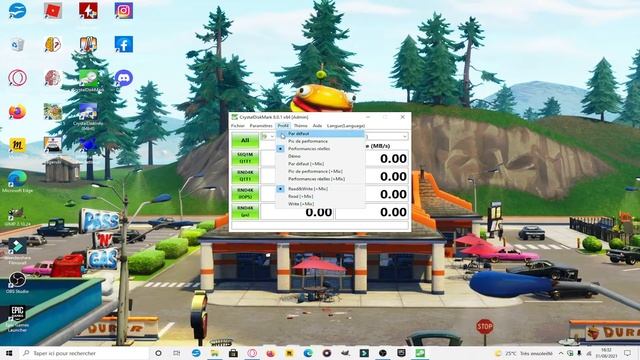This screenshot has height=360, width=640.
Task: Select the Wondershare Filmora desktop shortcut
Action: 17,251
